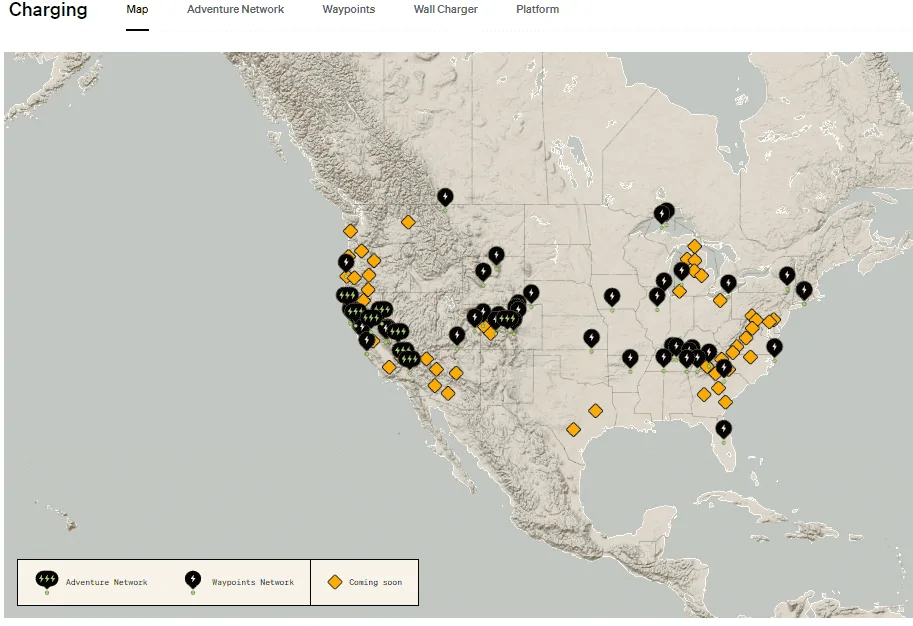Select the Adventure Network marker in northern California
Screen dimensions: 913x626
pos(347,296)
